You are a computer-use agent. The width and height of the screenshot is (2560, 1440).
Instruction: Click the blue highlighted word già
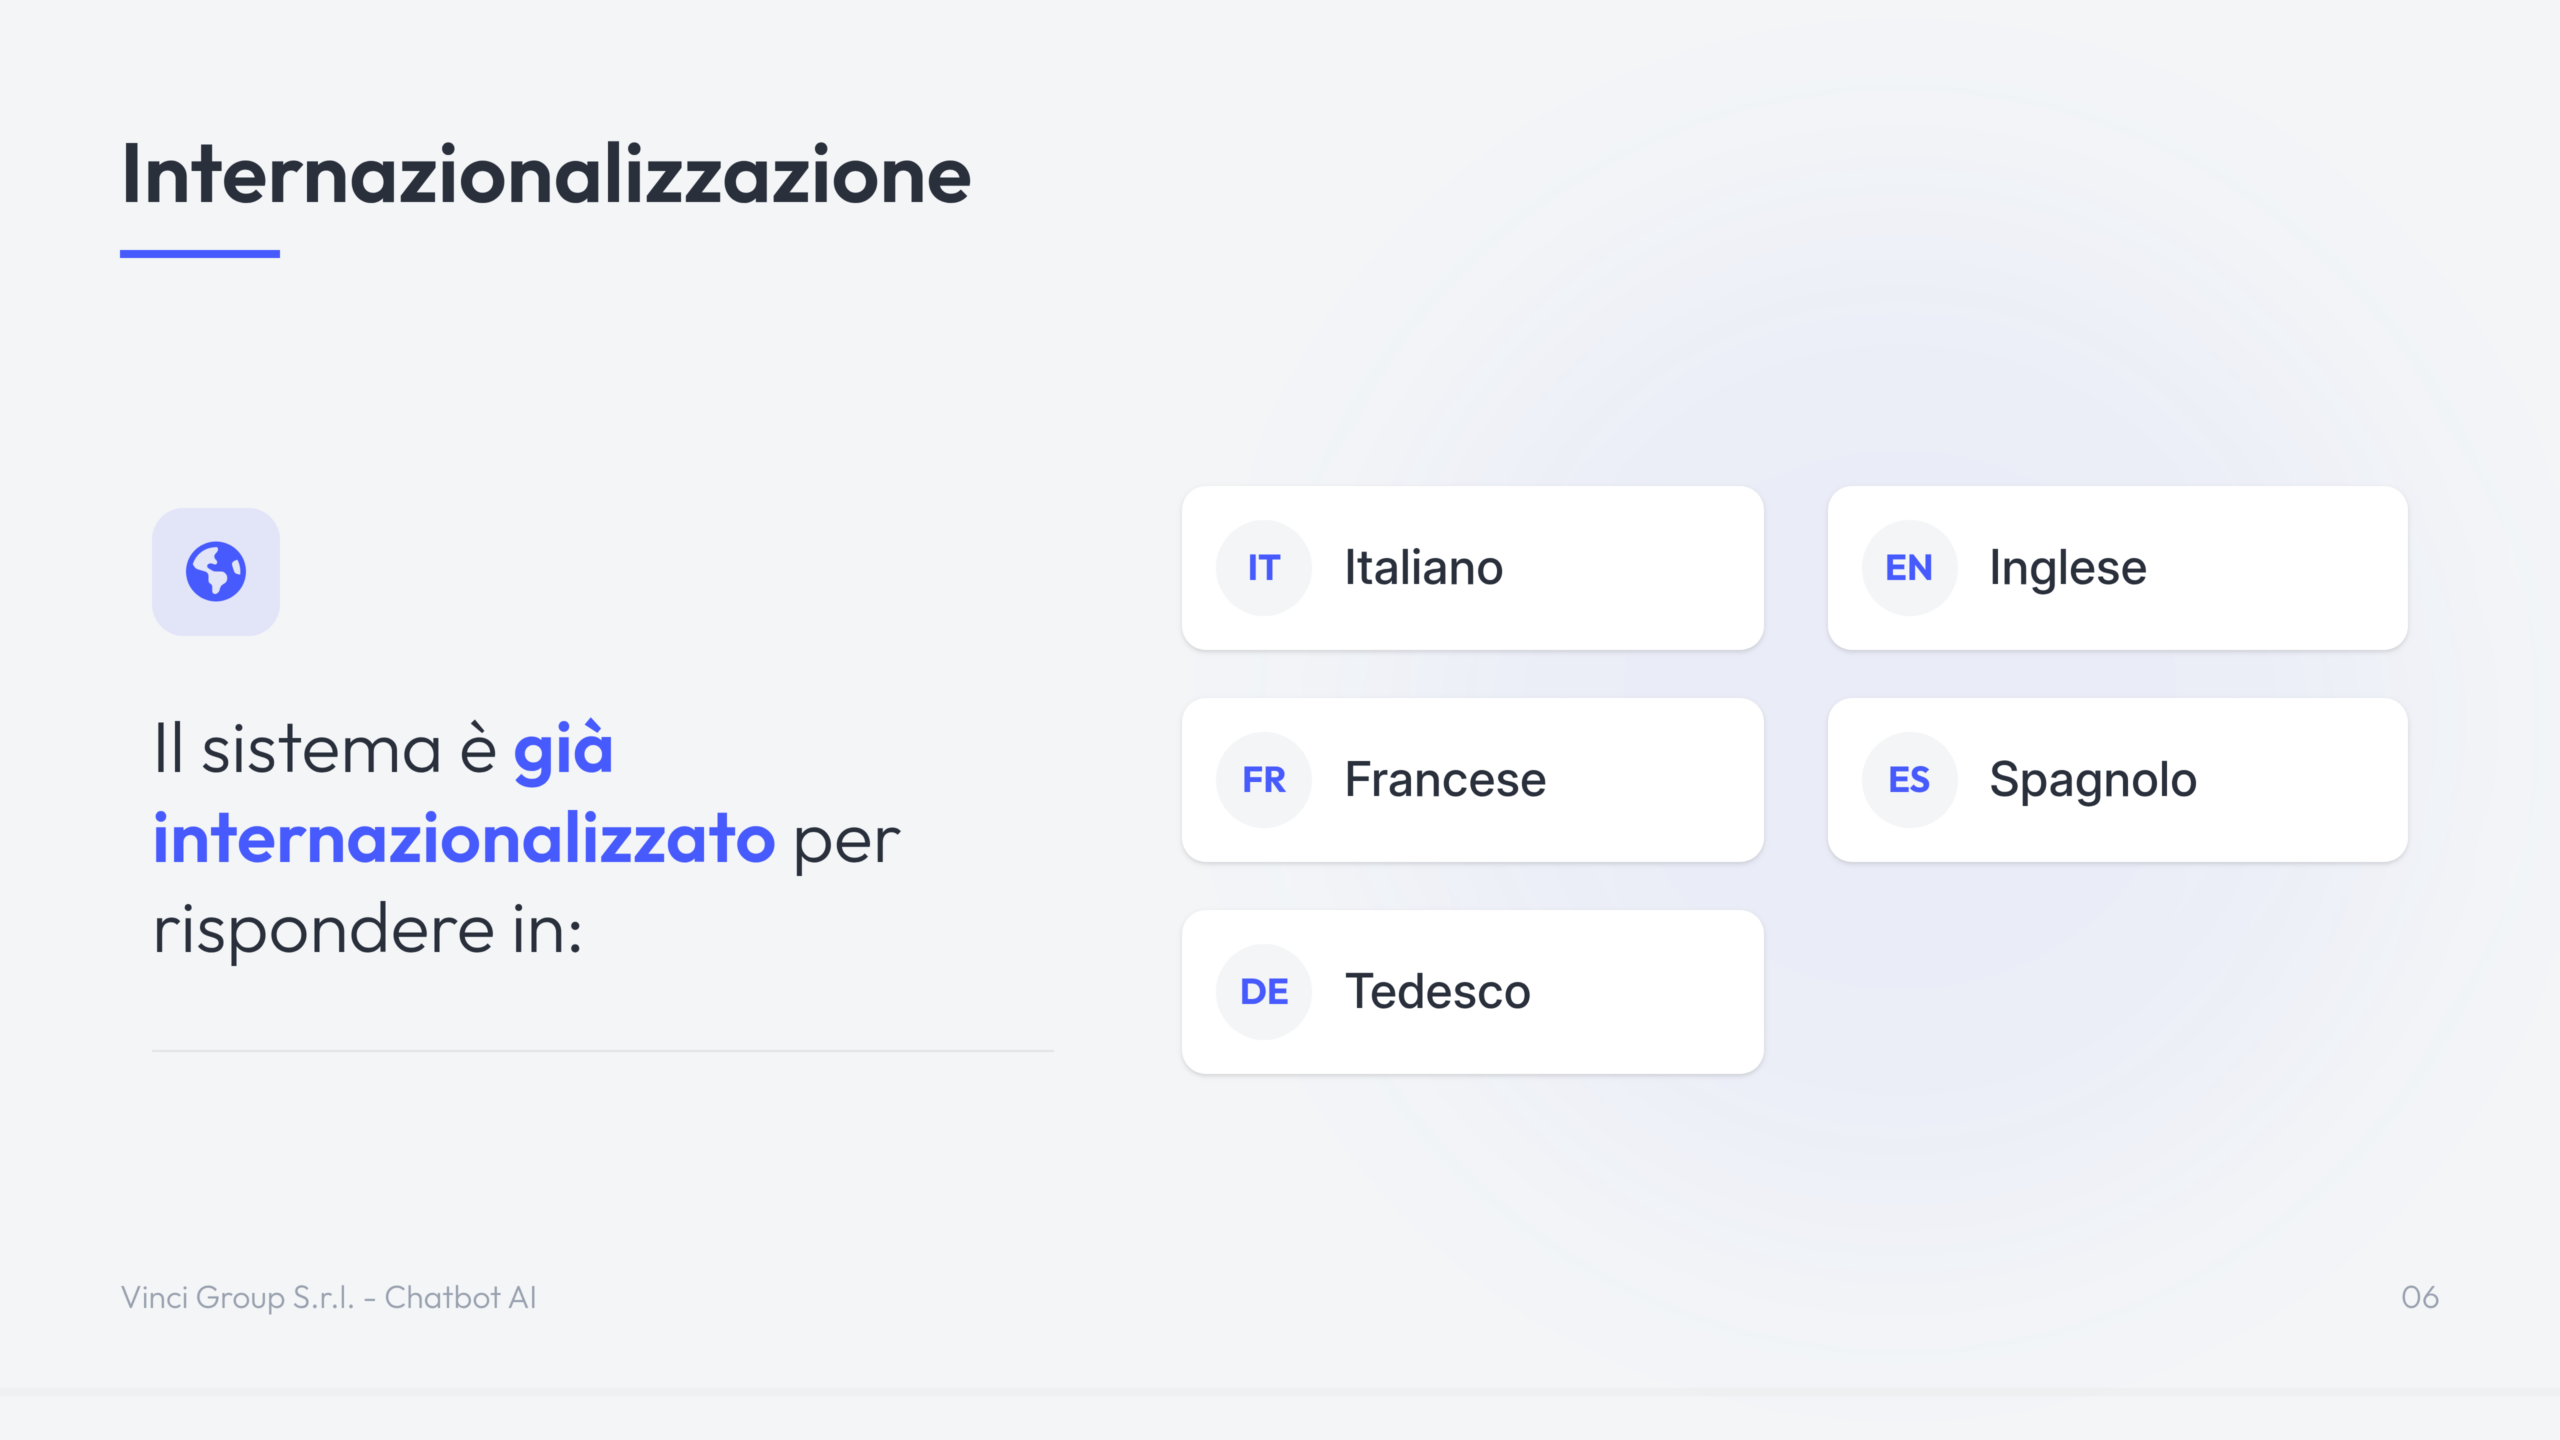point(563,750)
